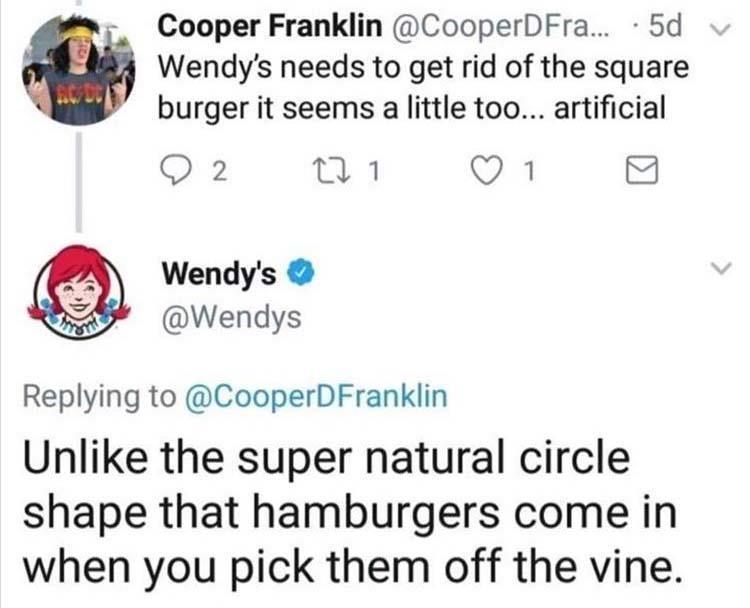750x608 pixels.
Task: Click the @Wendys handle
Action: click(x=232, y=318)
